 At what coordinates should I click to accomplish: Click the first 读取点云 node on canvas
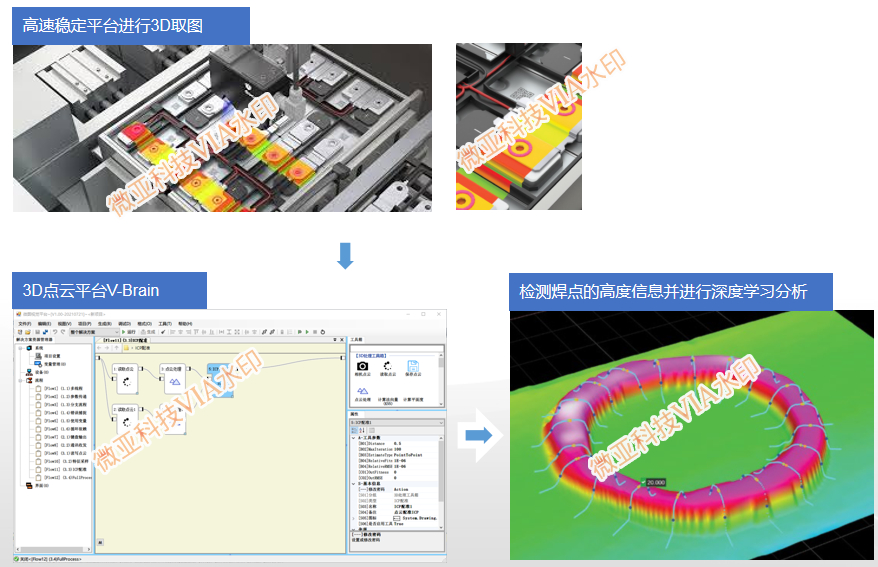127,378
